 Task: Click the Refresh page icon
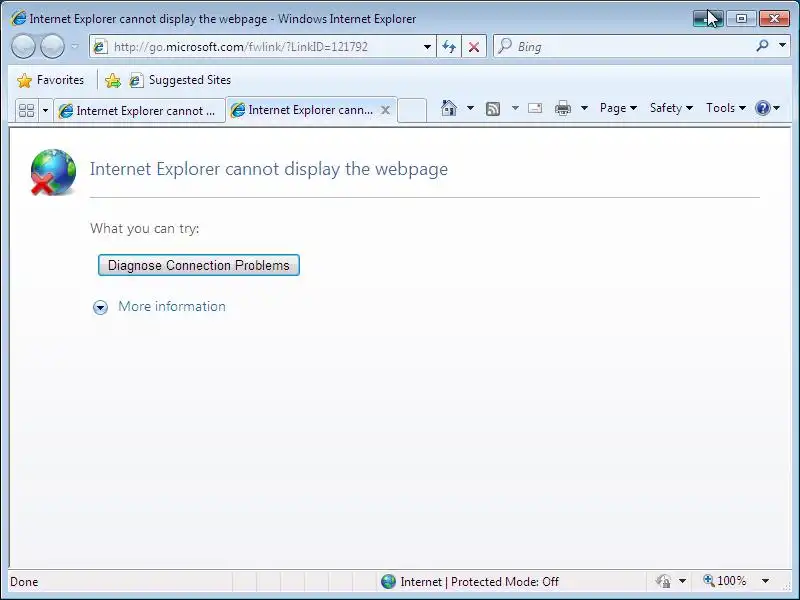(449, 47)
